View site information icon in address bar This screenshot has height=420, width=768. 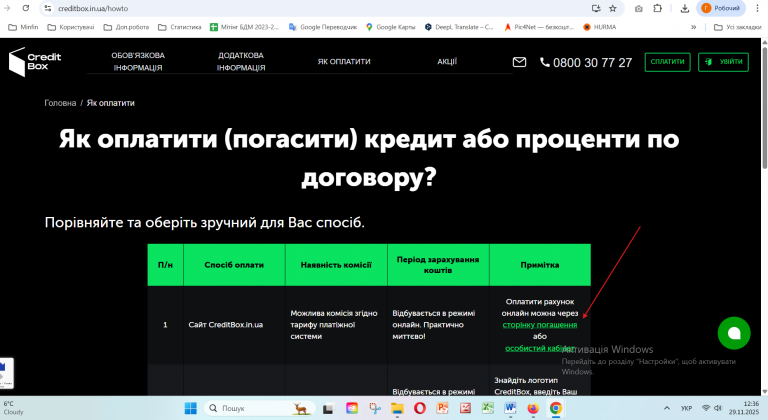(48, 8)
